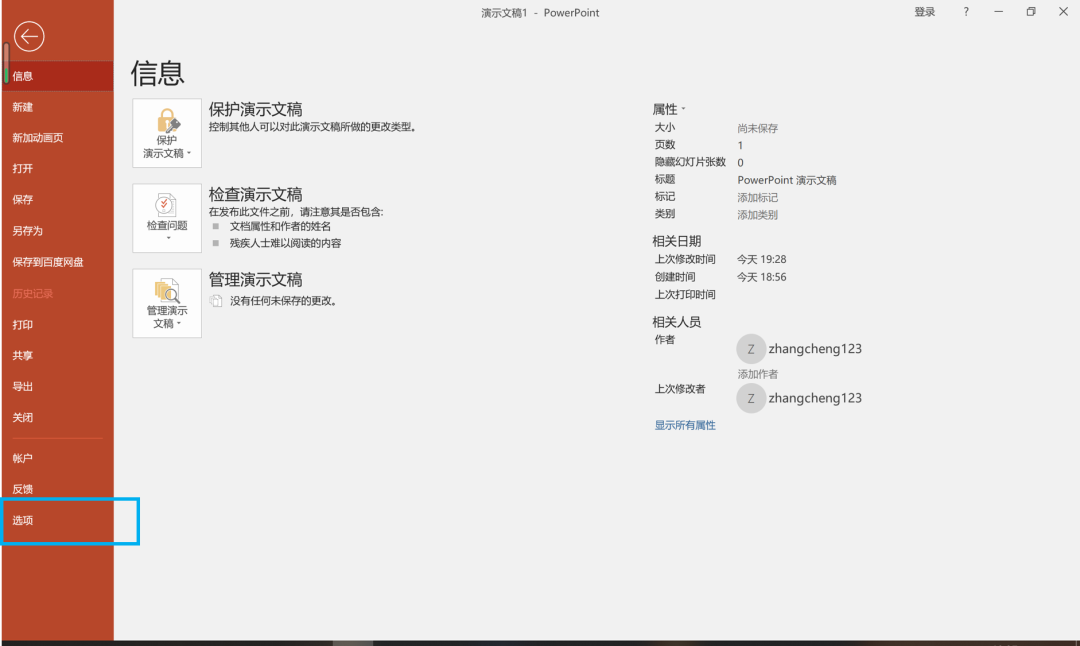Open the 保护演示文稿 protect button
The height and width of the screenshot is (646, 1080).
167,133
